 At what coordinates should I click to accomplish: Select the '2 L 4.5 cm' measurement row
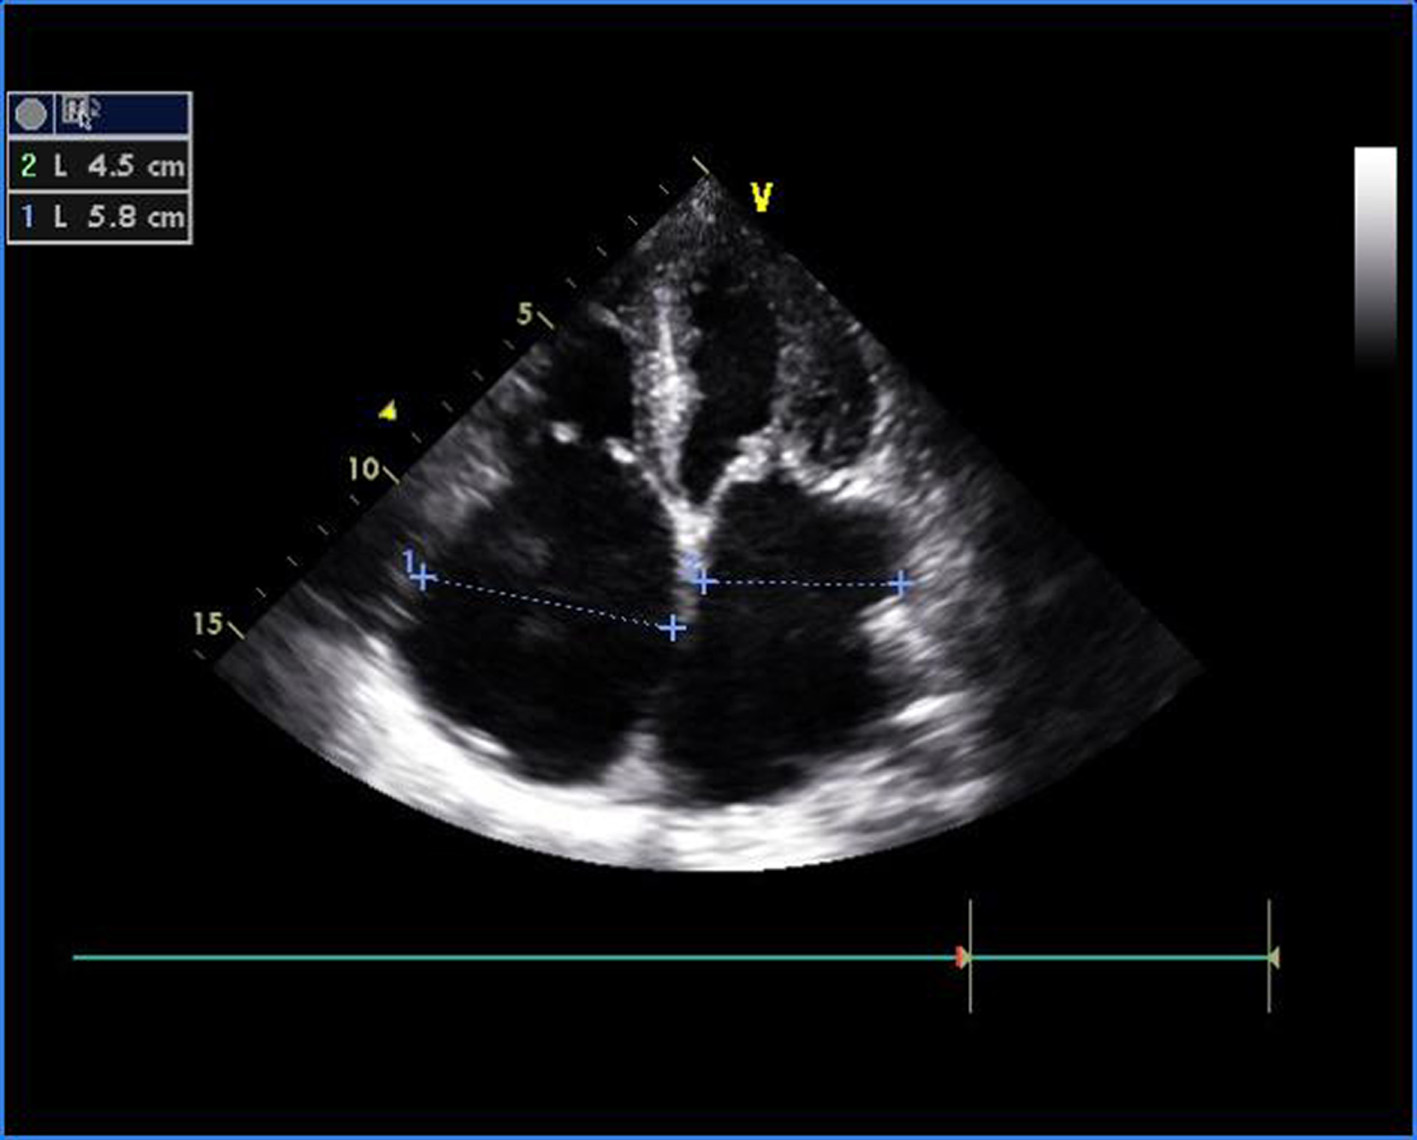tap(99, 166)
